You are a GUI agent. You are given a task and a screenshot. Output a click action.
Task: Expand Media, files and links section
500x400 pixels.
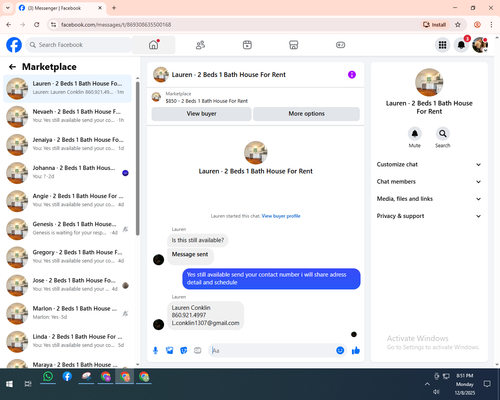429,199
